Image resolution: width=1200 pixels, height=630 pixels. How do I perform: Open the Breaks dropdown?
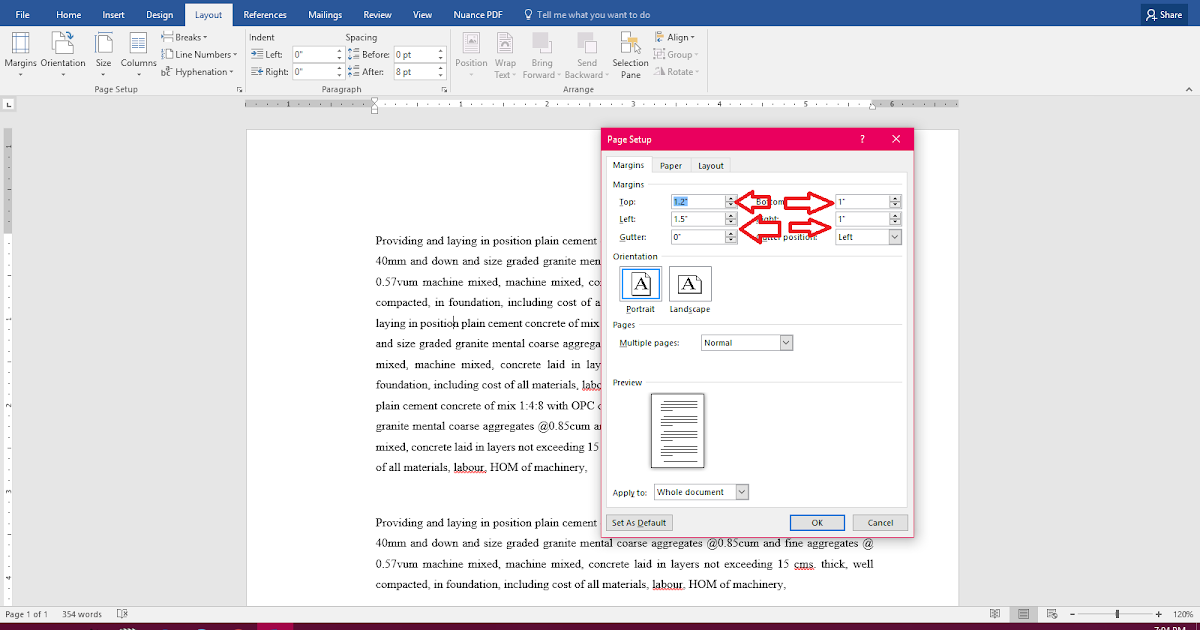(x=183, y=37)
